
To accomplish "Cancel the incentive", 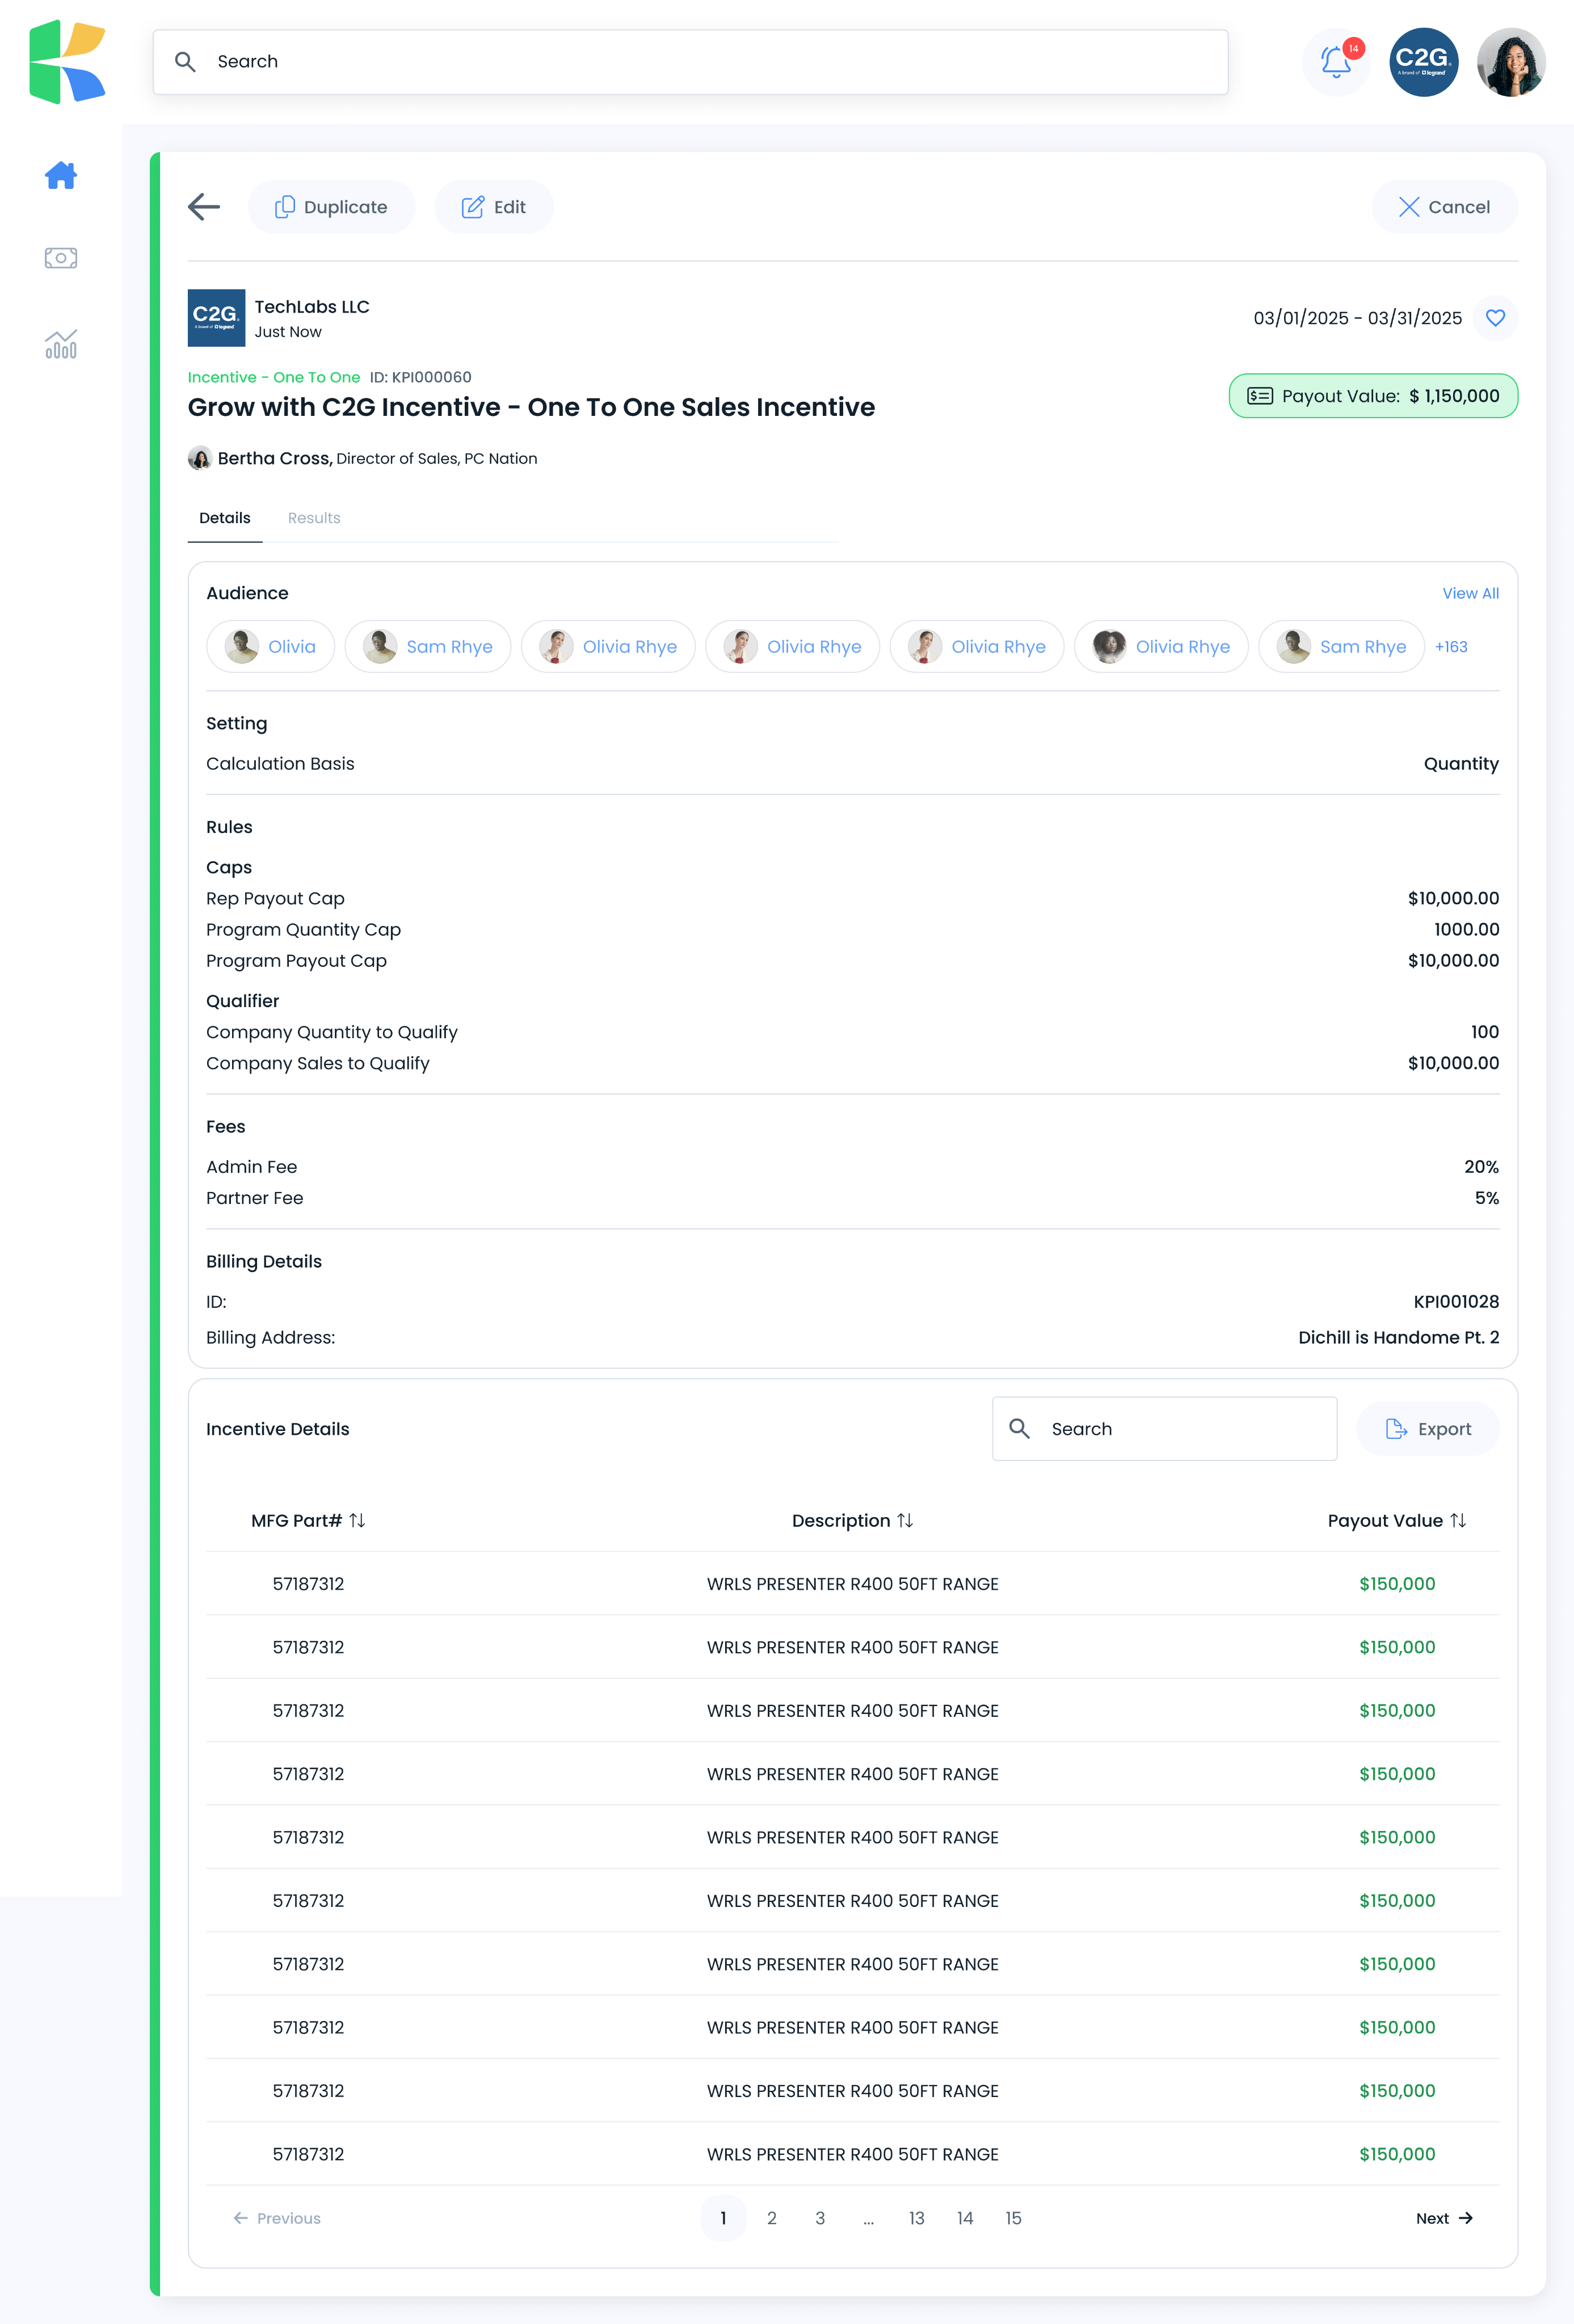I will (x=1444, y=207).
